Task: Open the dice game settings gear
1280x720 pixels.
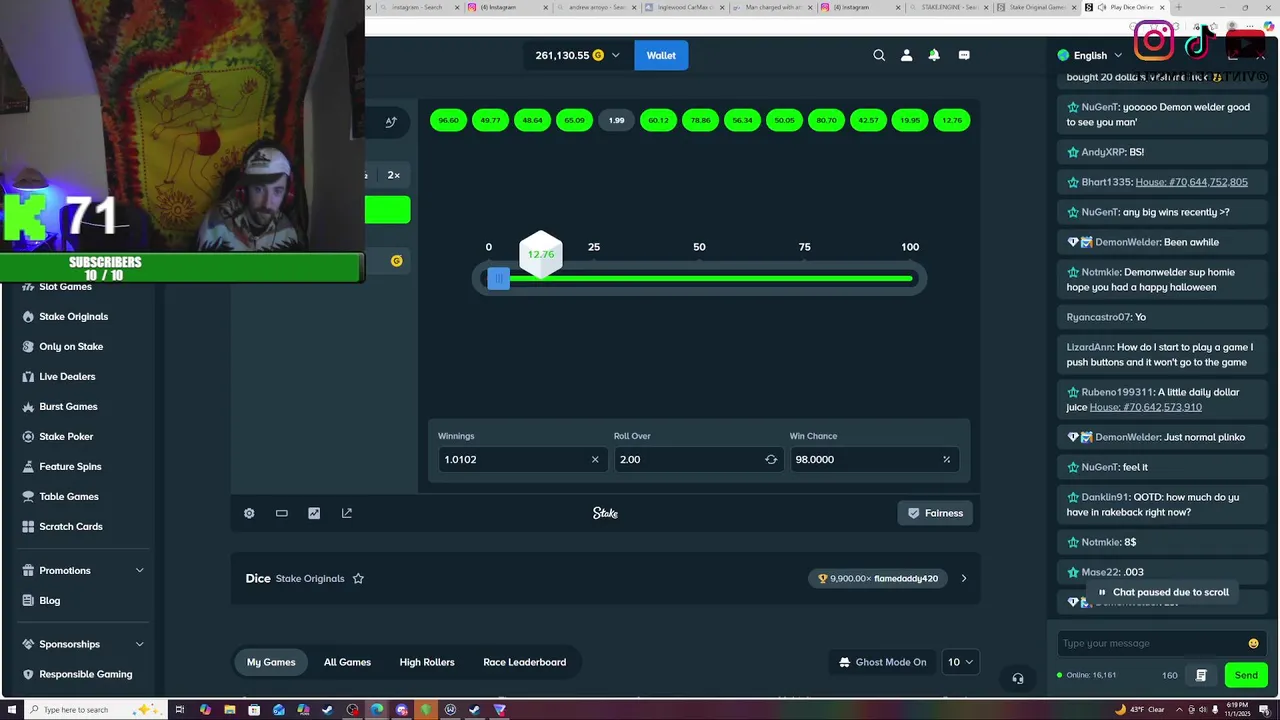Action: [249, 513]
